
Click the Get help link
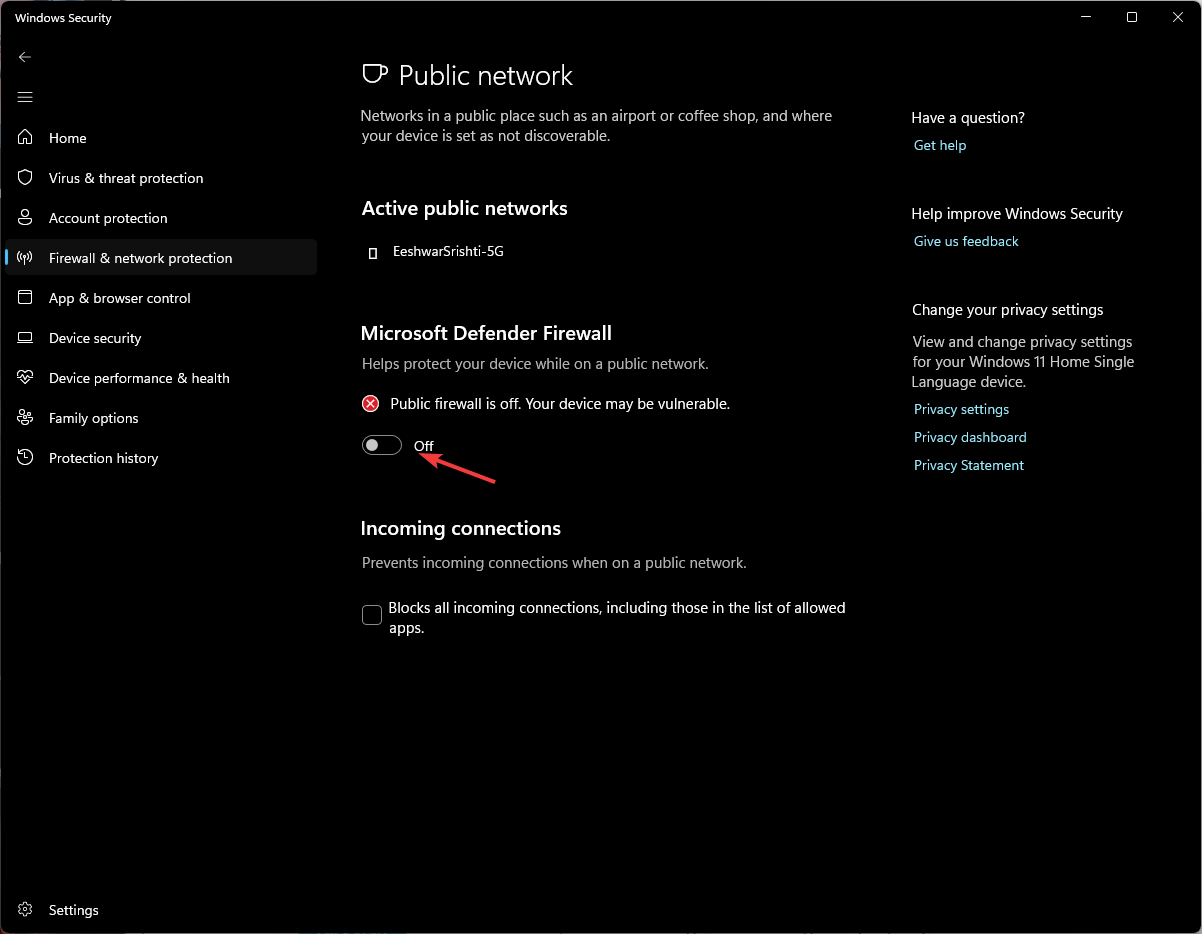(940, 145)
